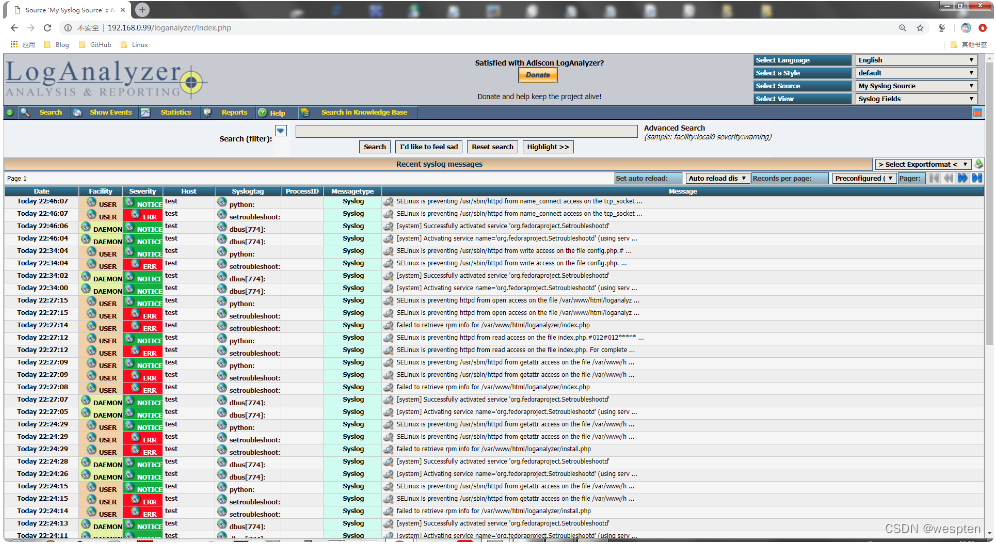Click the Highlight >> button
The image size is (996, 545).
[548, 147]
